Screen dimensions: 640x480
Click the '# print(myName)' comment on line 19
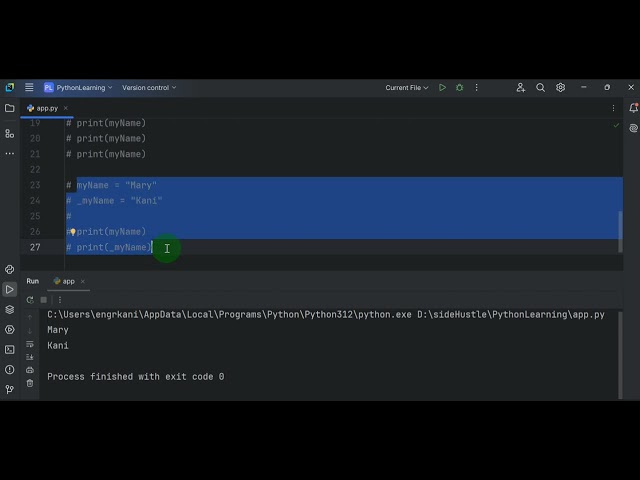[106, 123]
